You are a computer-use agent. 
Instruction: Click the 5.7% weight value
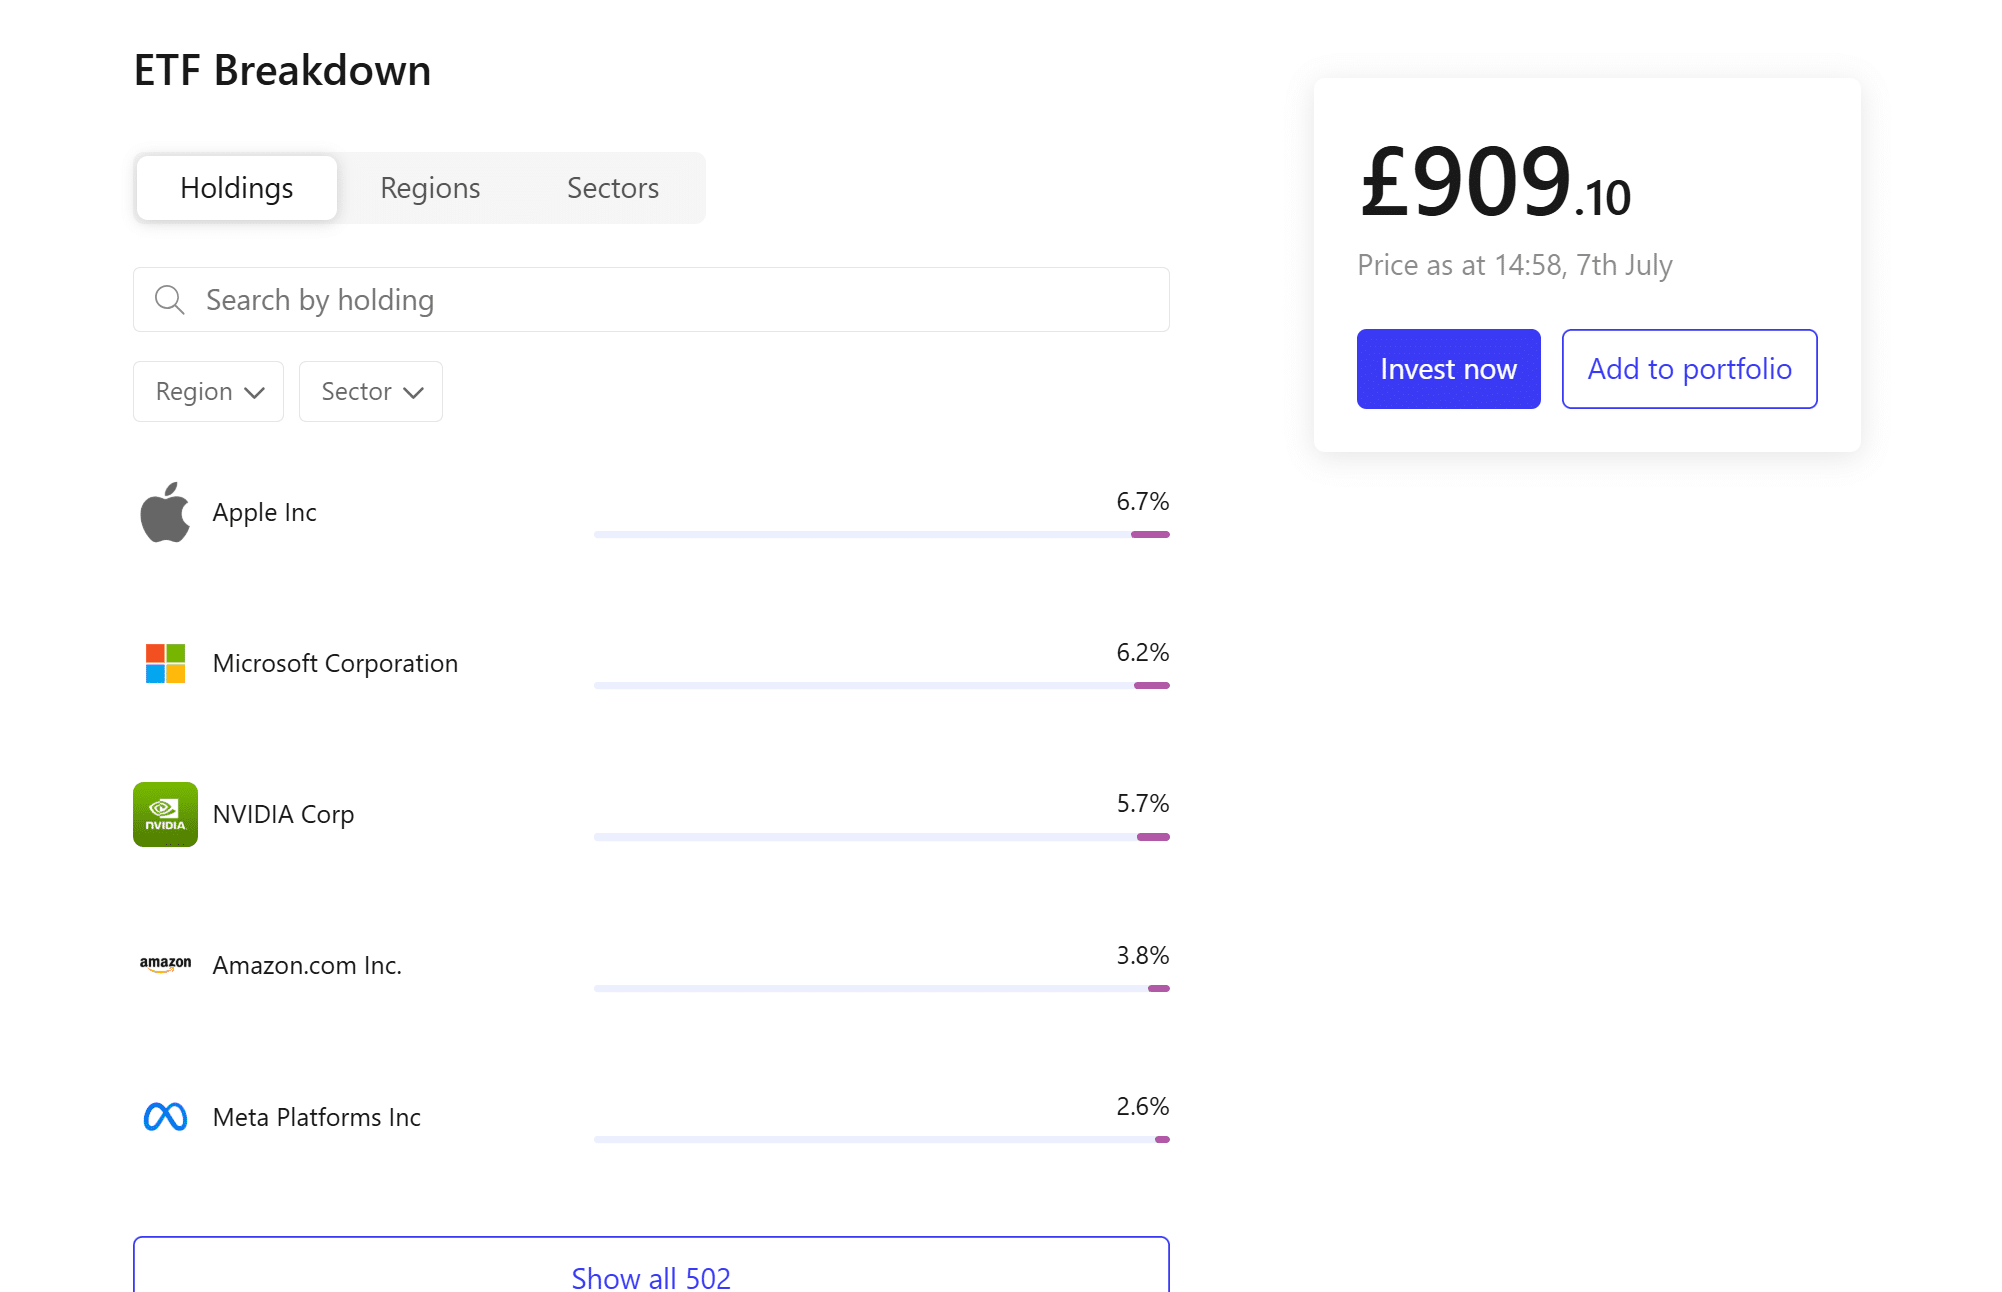click(1142, 803)
